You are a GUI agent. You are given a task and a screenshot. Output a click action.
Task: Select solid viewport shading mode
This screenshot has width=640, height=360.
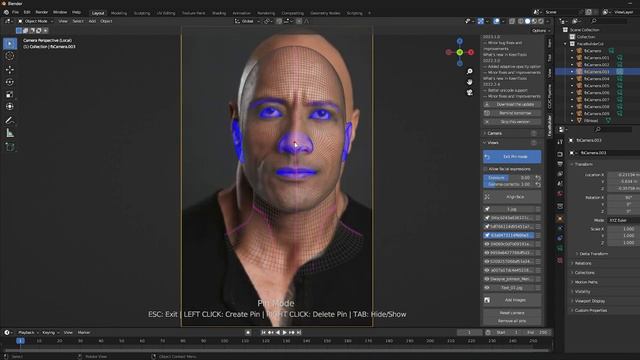coord(527,21)
